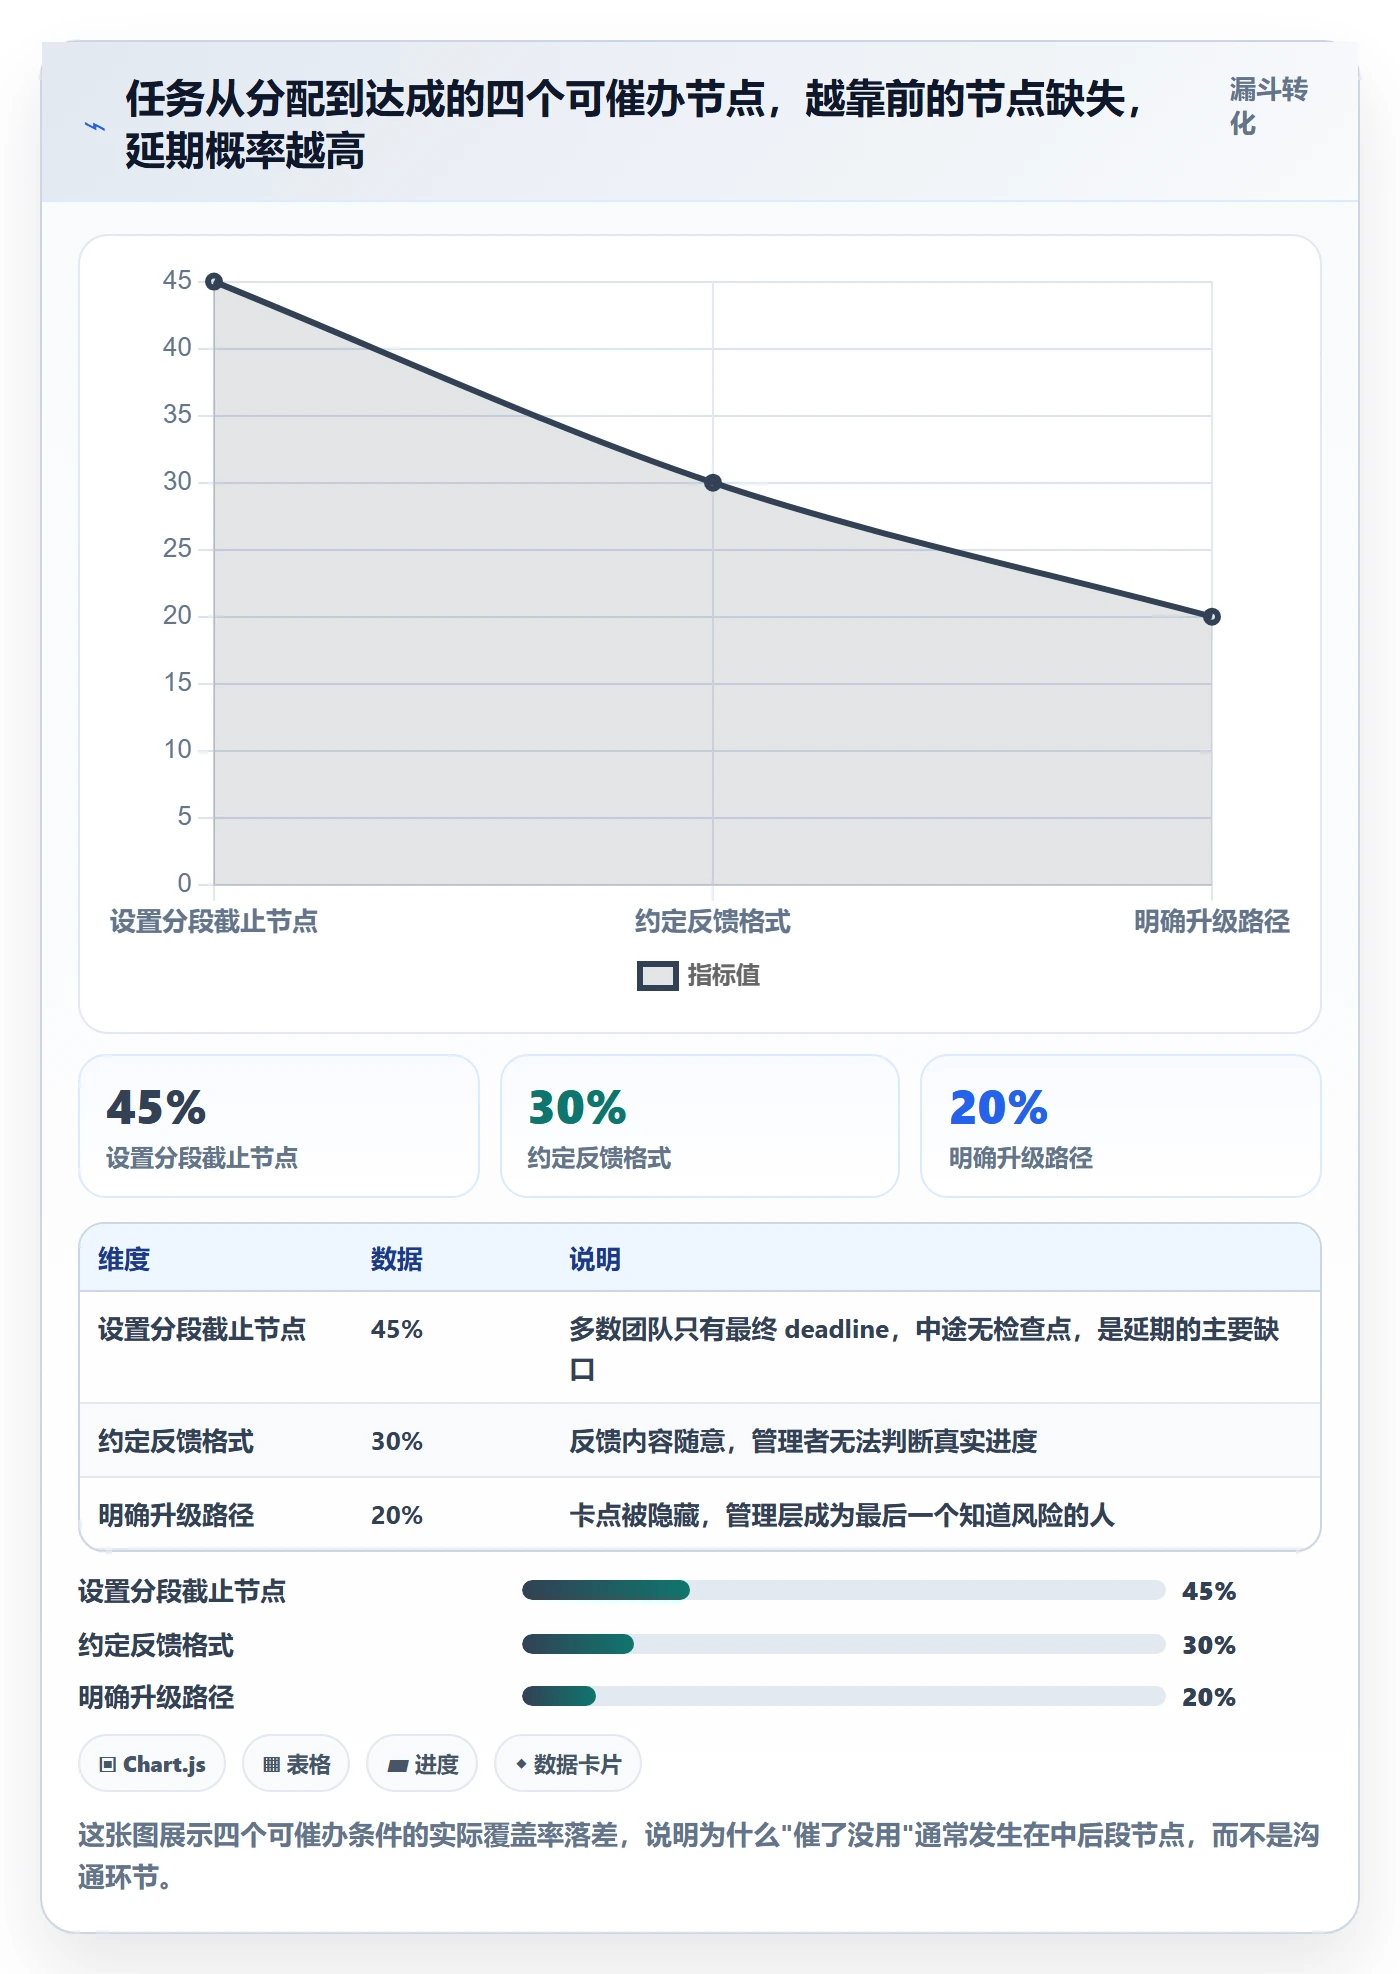Click the 30% label beside progress bar
Viewport: 1400px width, 1974px height.
tap(1209, 1645)
